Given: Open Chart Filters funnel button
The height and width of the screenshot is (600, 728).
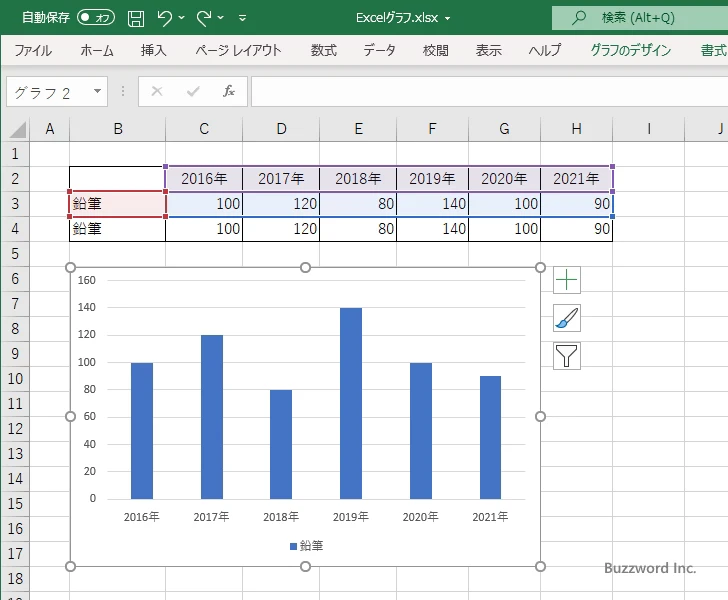Looking at the screenshot, I should [566, 356].
